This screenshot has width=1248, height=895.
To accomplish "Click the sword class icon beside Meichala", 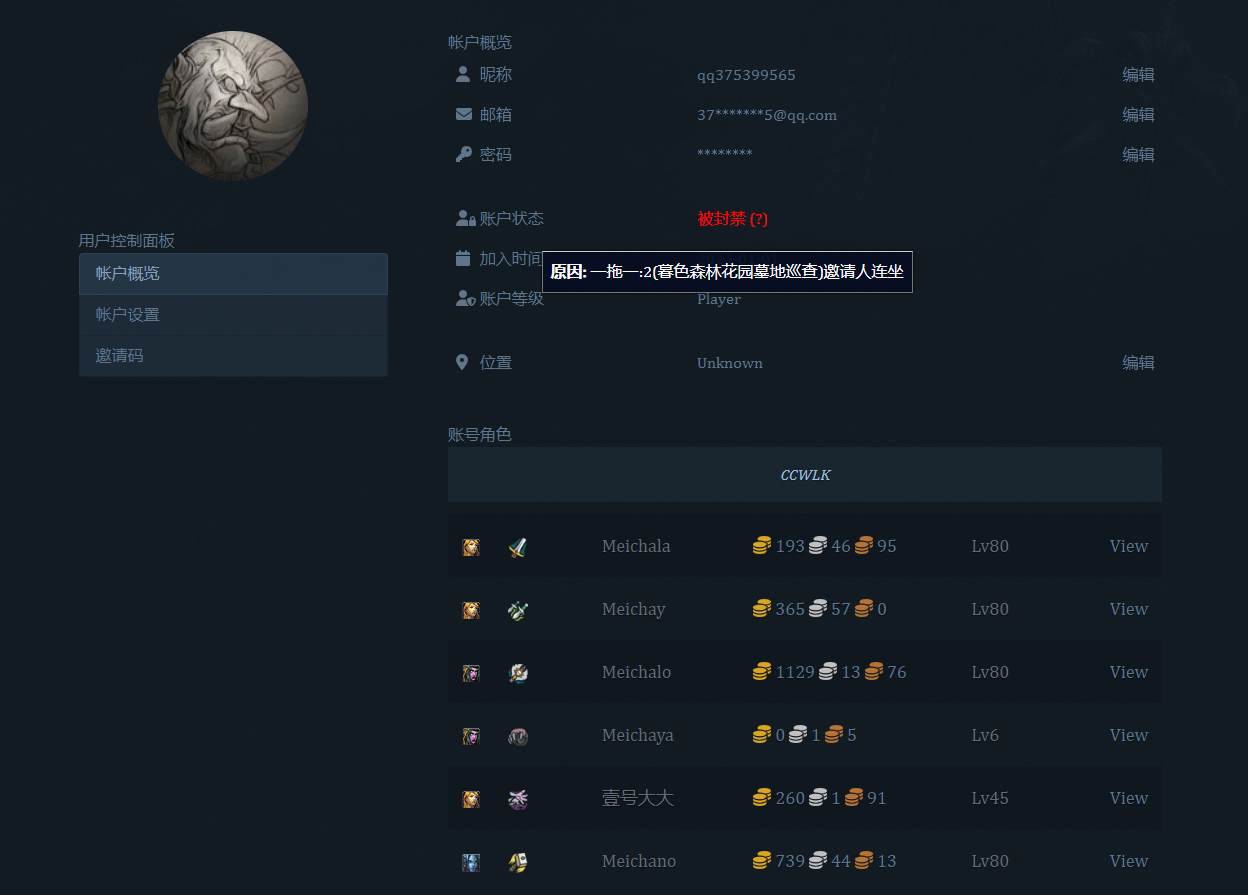I will (x=517, y=547).
